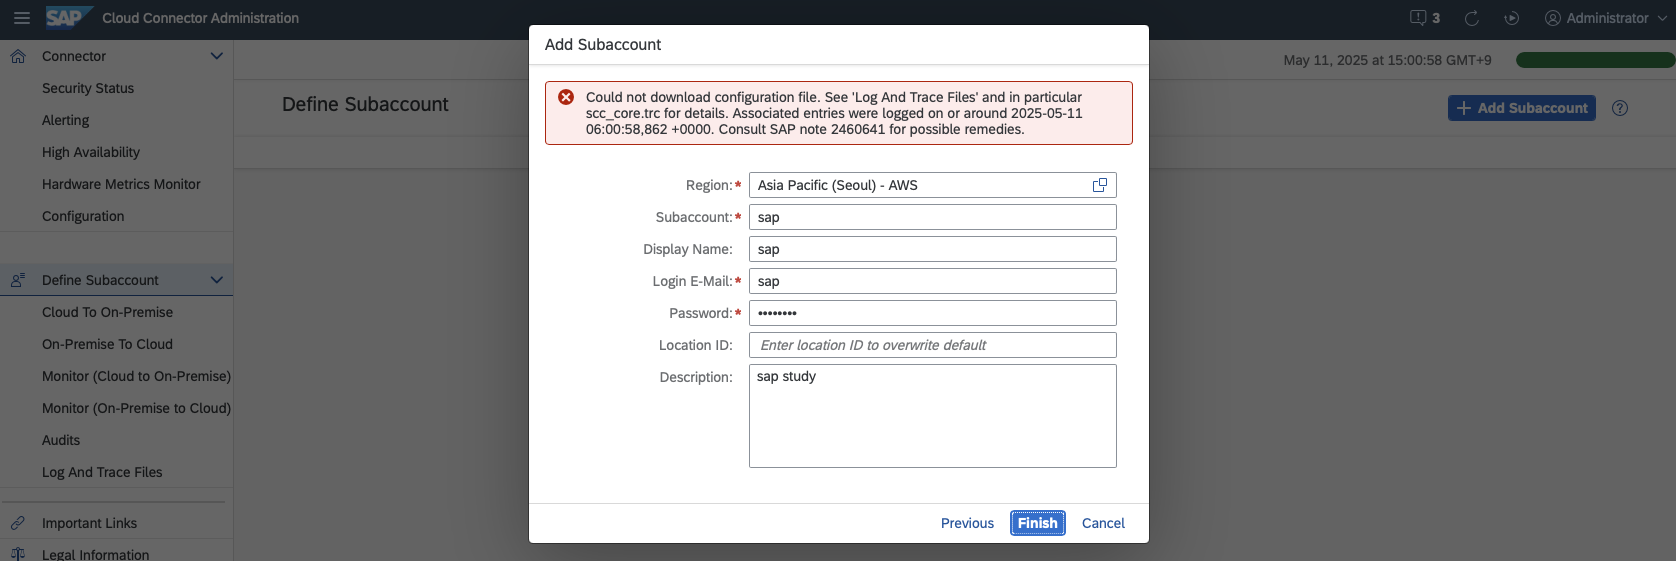Image resolution: width=1676 pixels, height=561 pixels.
Task: Open Hardware Metrics Monitor
Action: point(121,184)
